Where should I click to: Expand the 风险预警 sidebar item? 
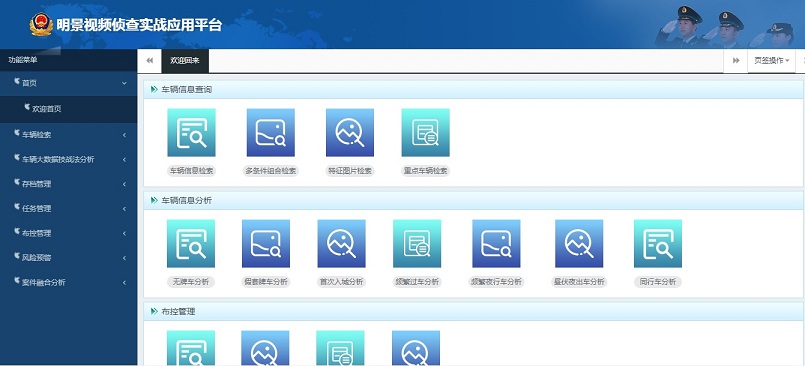coord(68,258)
